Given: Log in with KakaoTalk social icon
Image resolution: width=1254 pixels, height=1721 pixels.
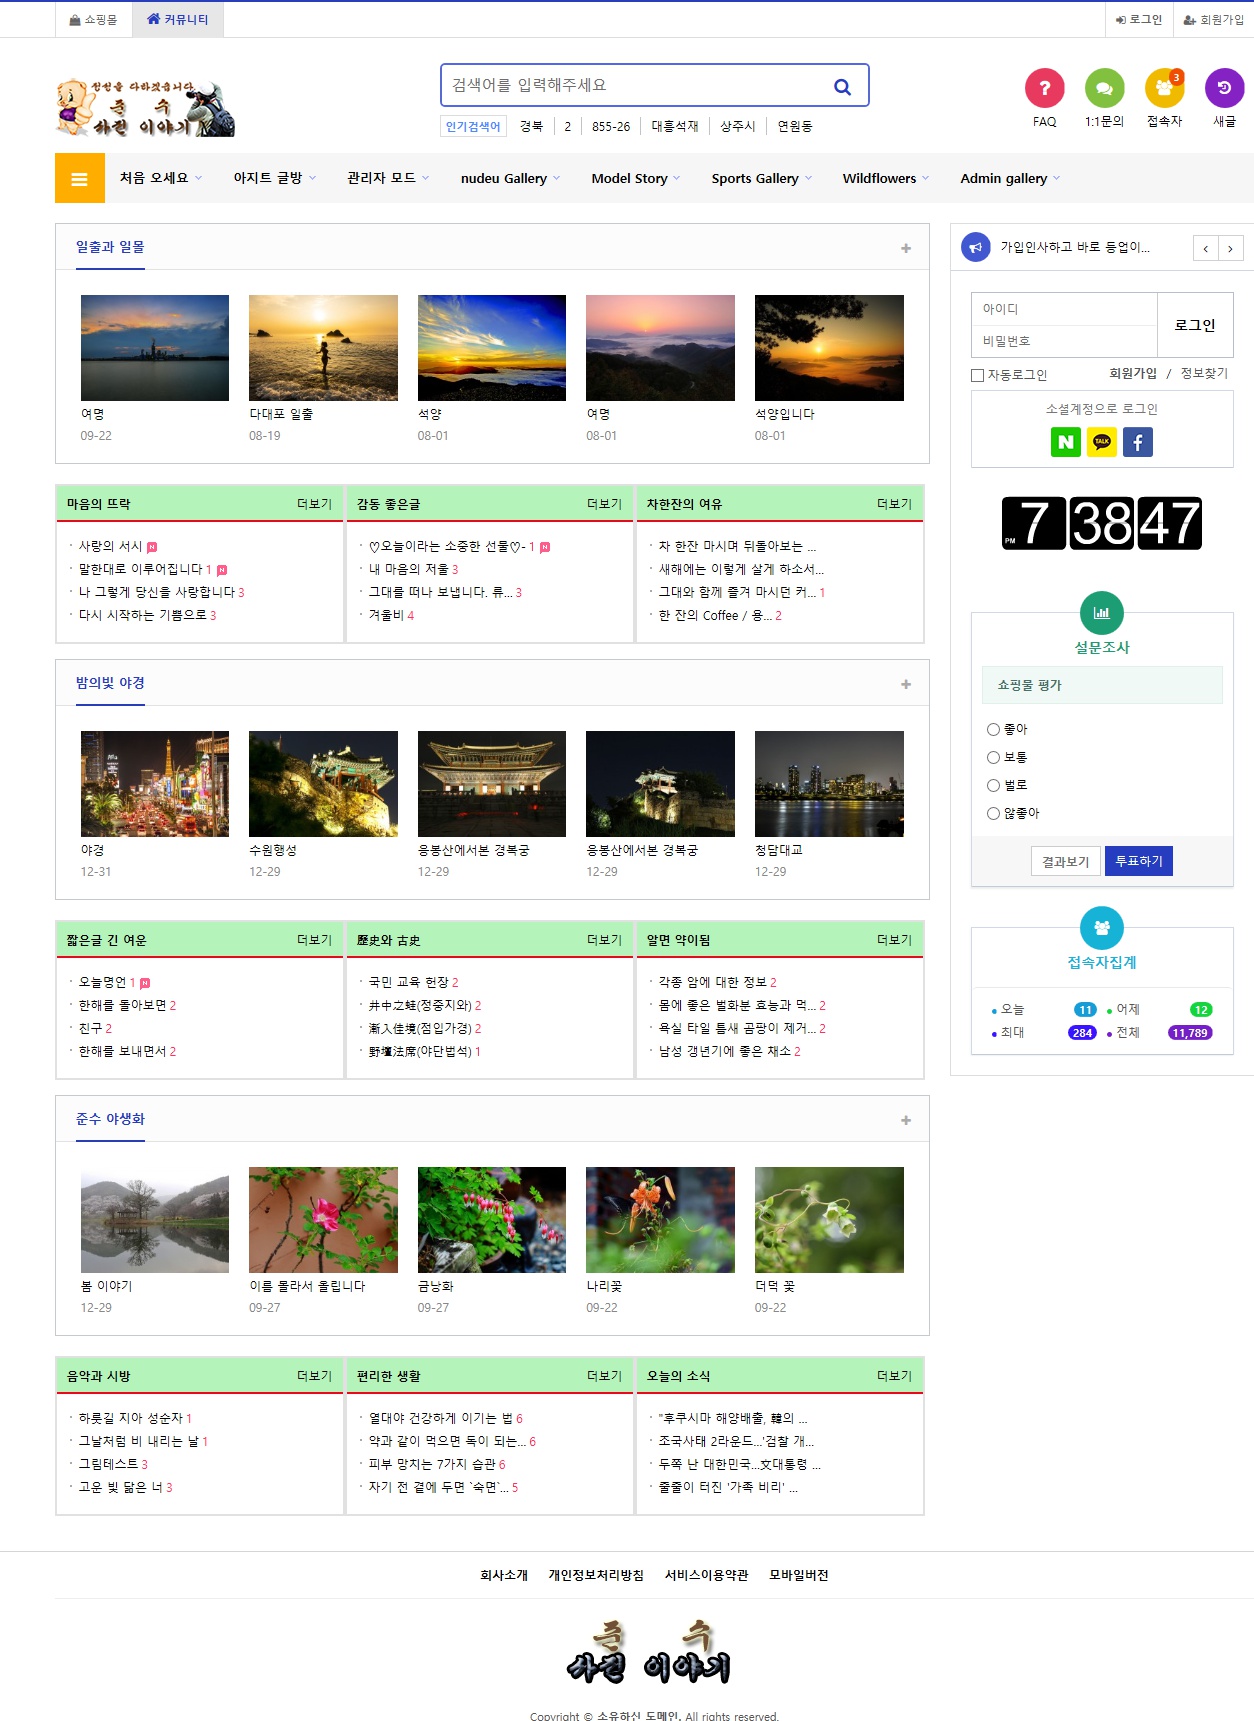Looking at the screenshot, I should [x=1102, y=442].
